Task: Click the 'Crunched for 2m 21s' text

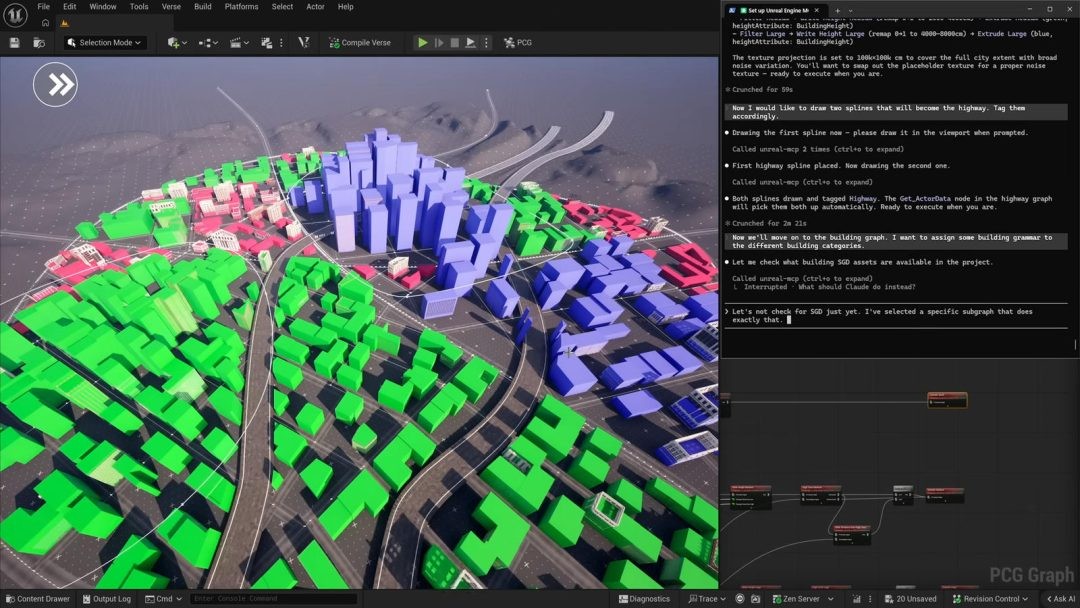Action: (769, 223)
